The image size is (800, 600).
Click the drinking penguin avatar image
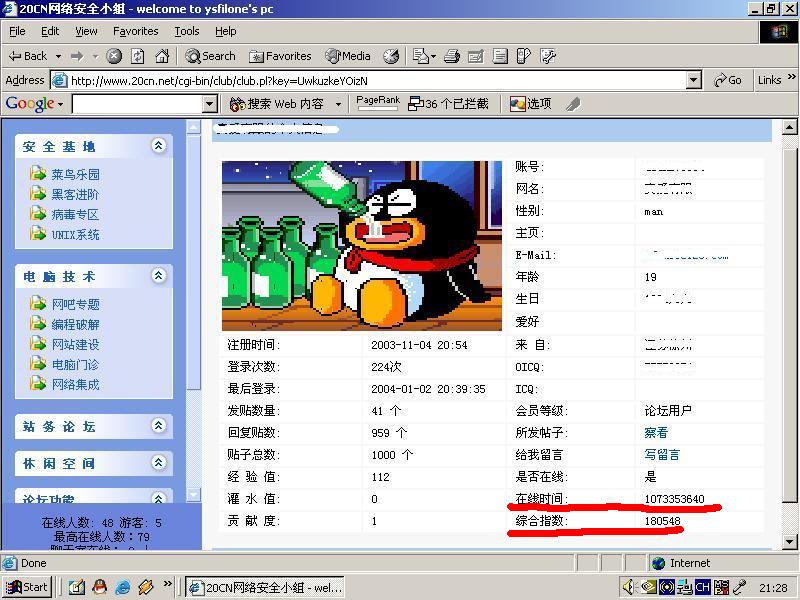tap(362, 245)
